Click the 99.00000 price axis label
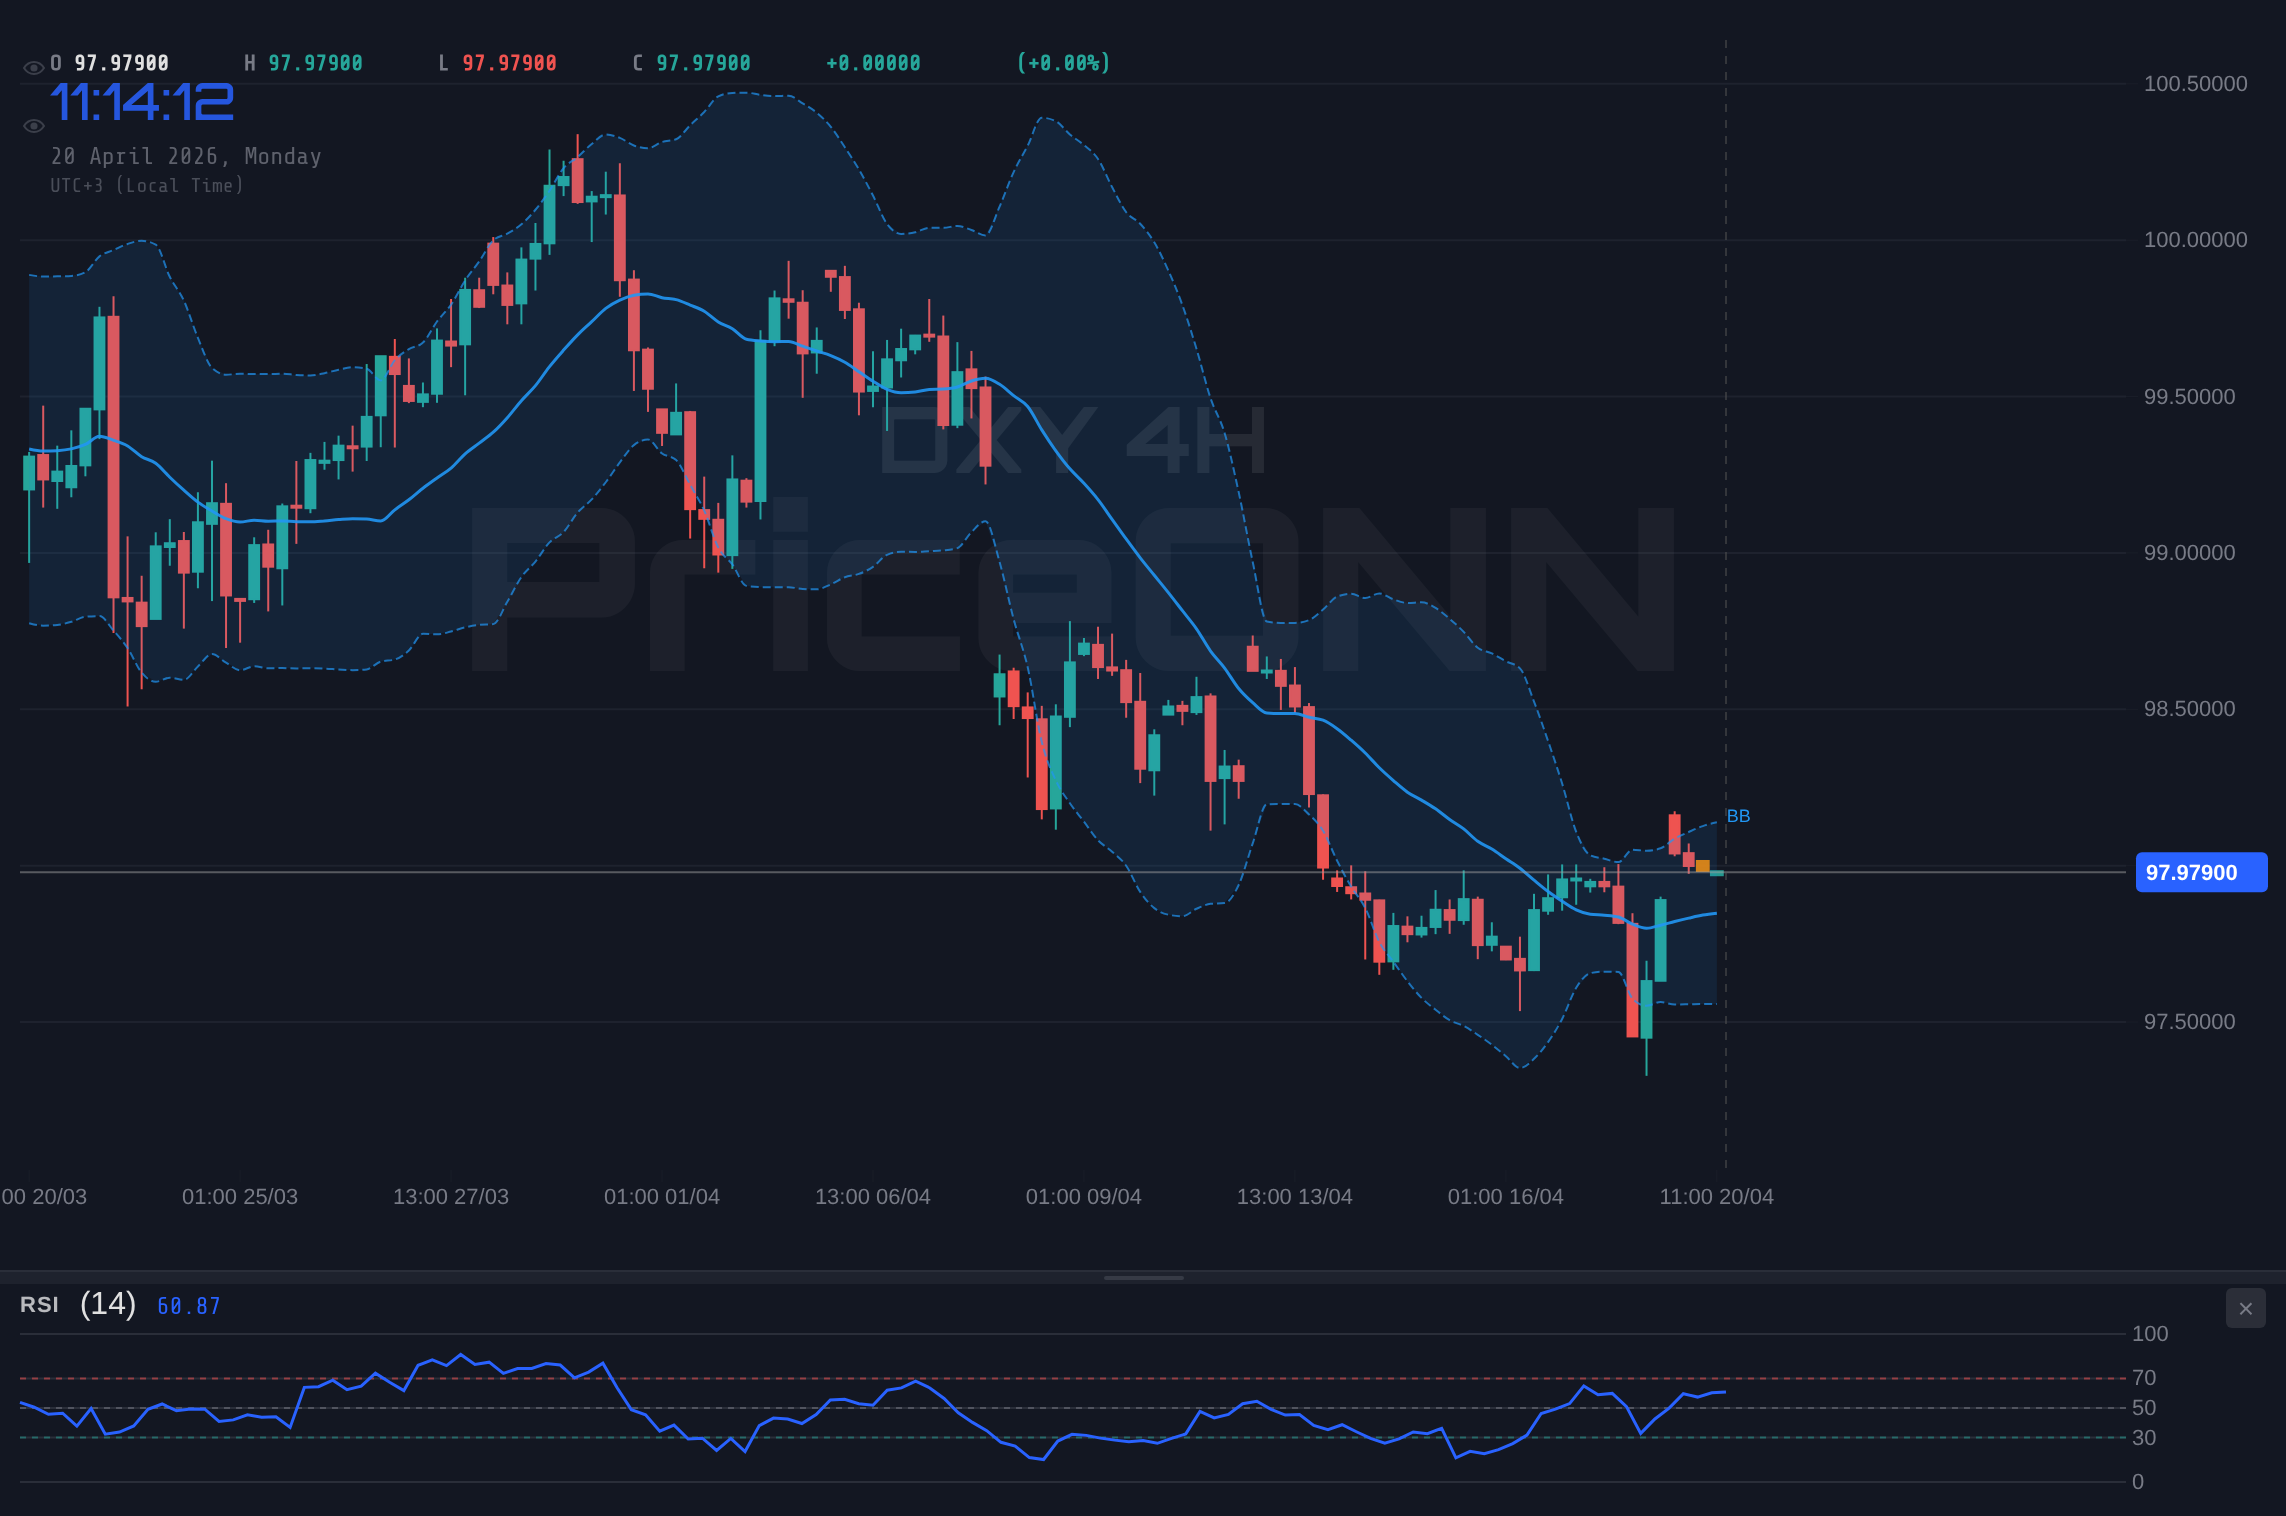The height and width of the screenshot is (1516, 2286). click(x=2189, y=553)
